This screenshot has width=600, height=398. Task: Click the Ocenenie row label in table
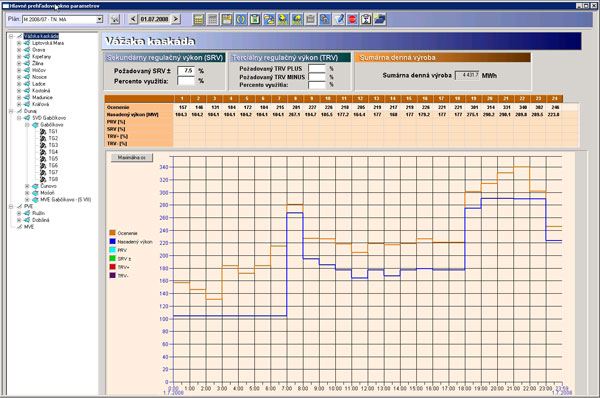[118, 107]
